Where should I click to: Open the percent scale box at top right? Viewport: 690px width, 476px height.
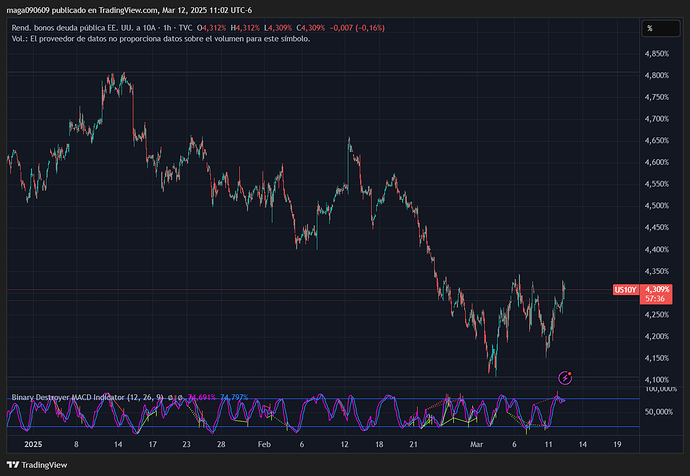[661, 29]
